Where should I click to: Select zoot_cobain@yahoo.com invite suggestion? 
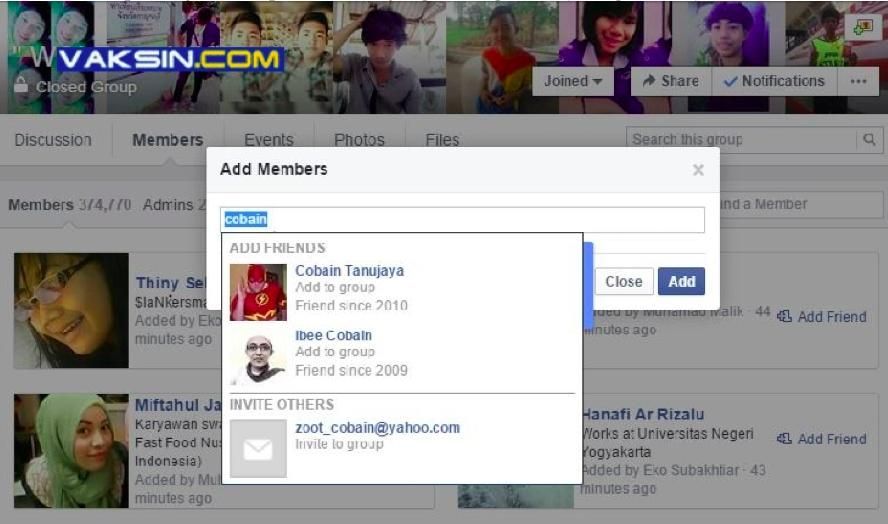click(377, 428)
